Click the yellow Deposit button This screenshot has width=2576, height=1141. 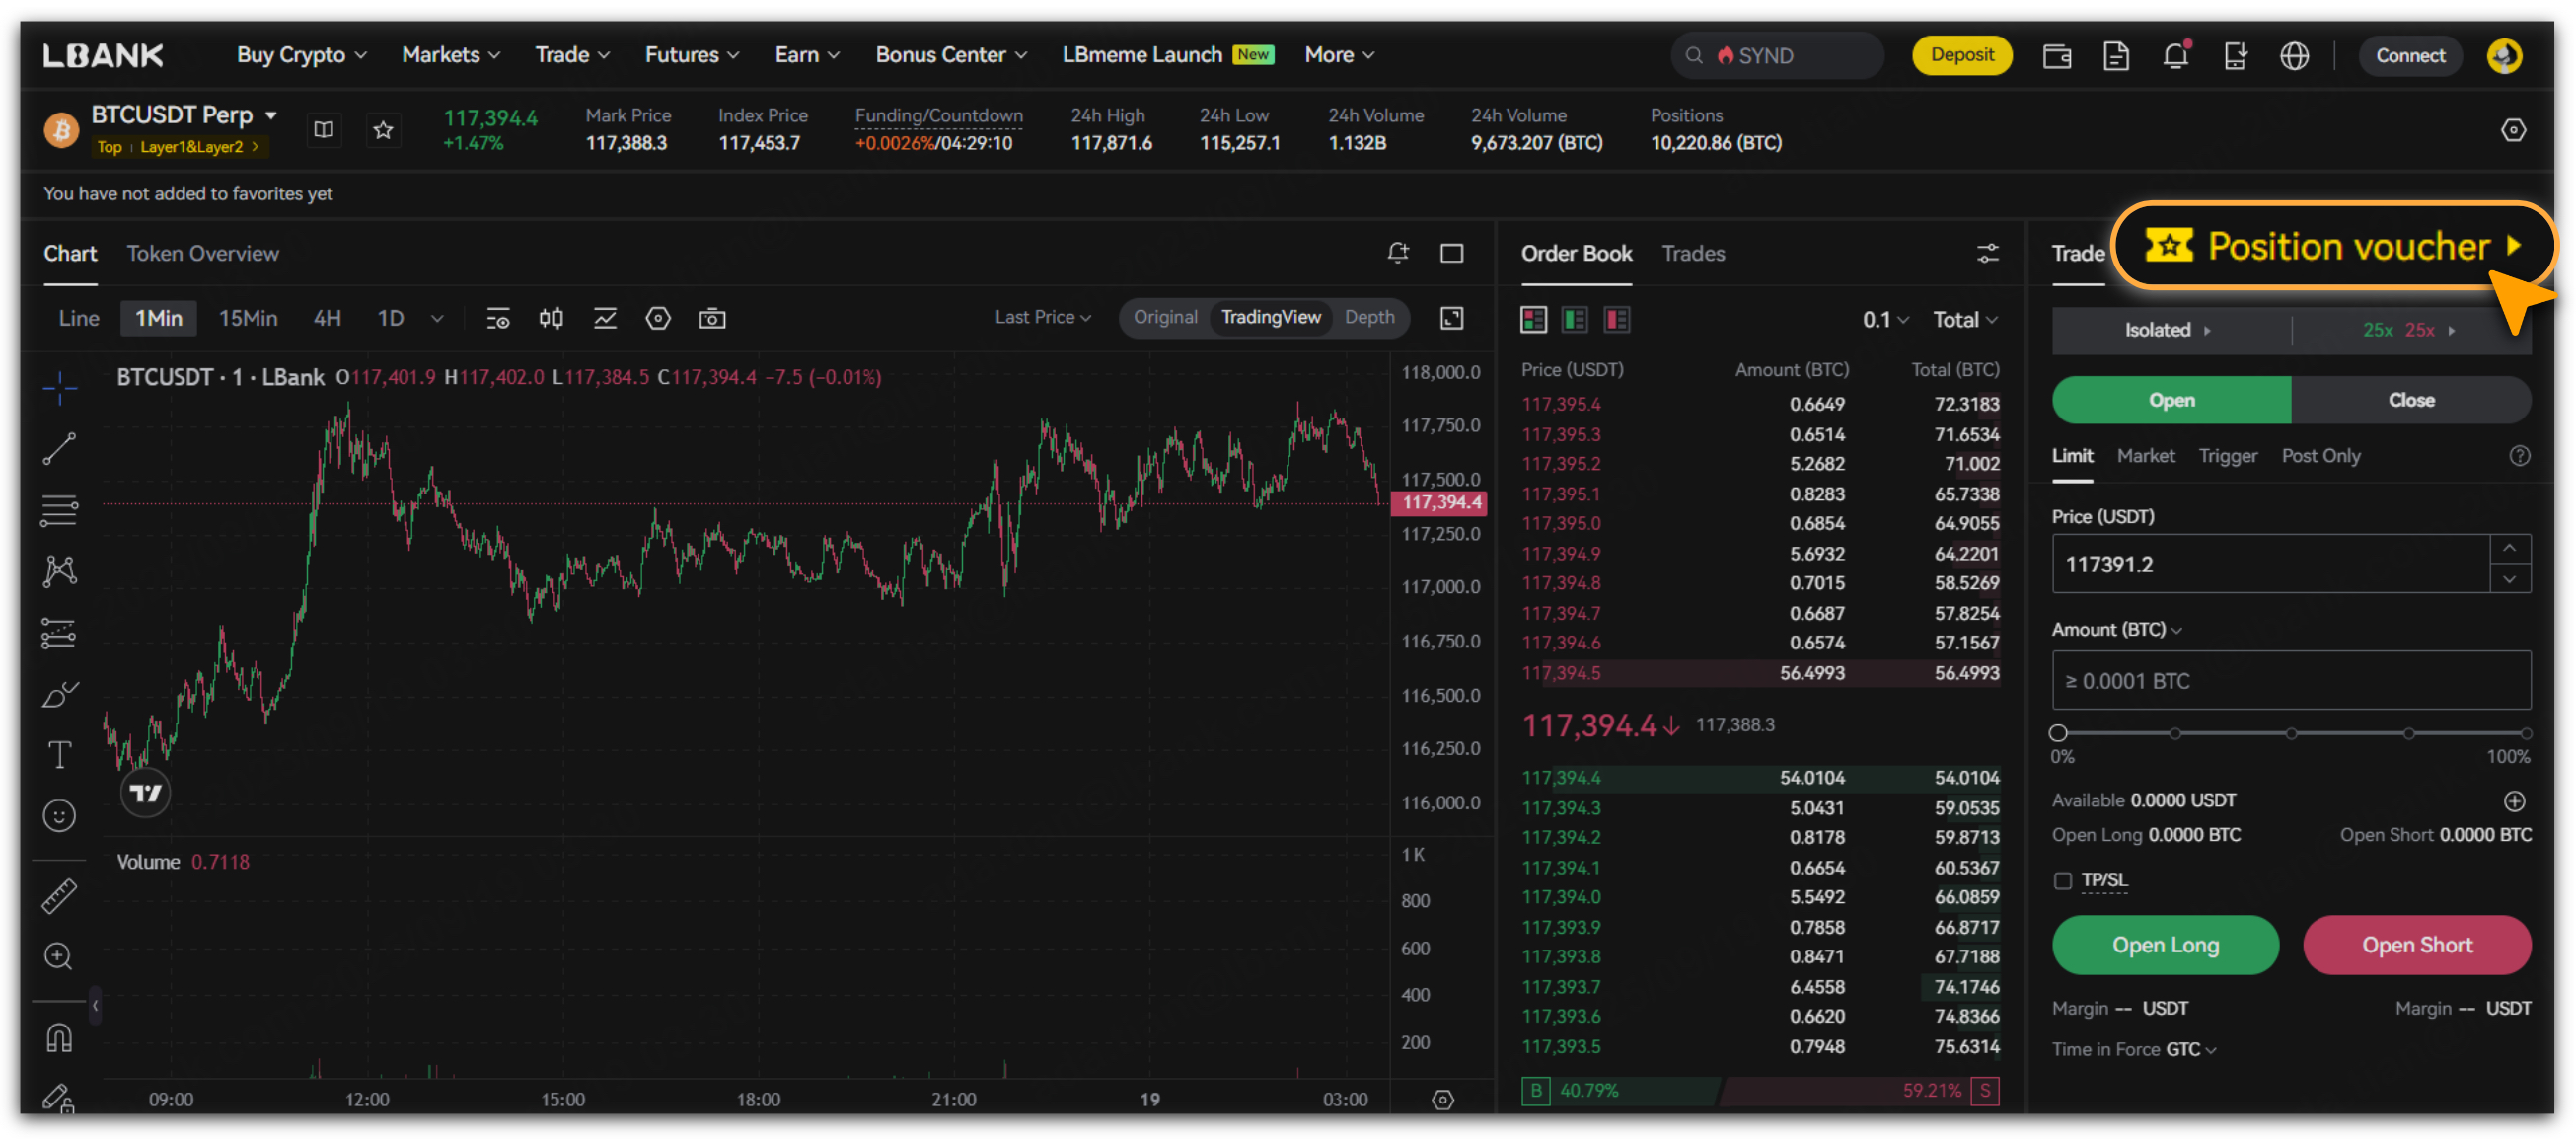pos(1961,55)
